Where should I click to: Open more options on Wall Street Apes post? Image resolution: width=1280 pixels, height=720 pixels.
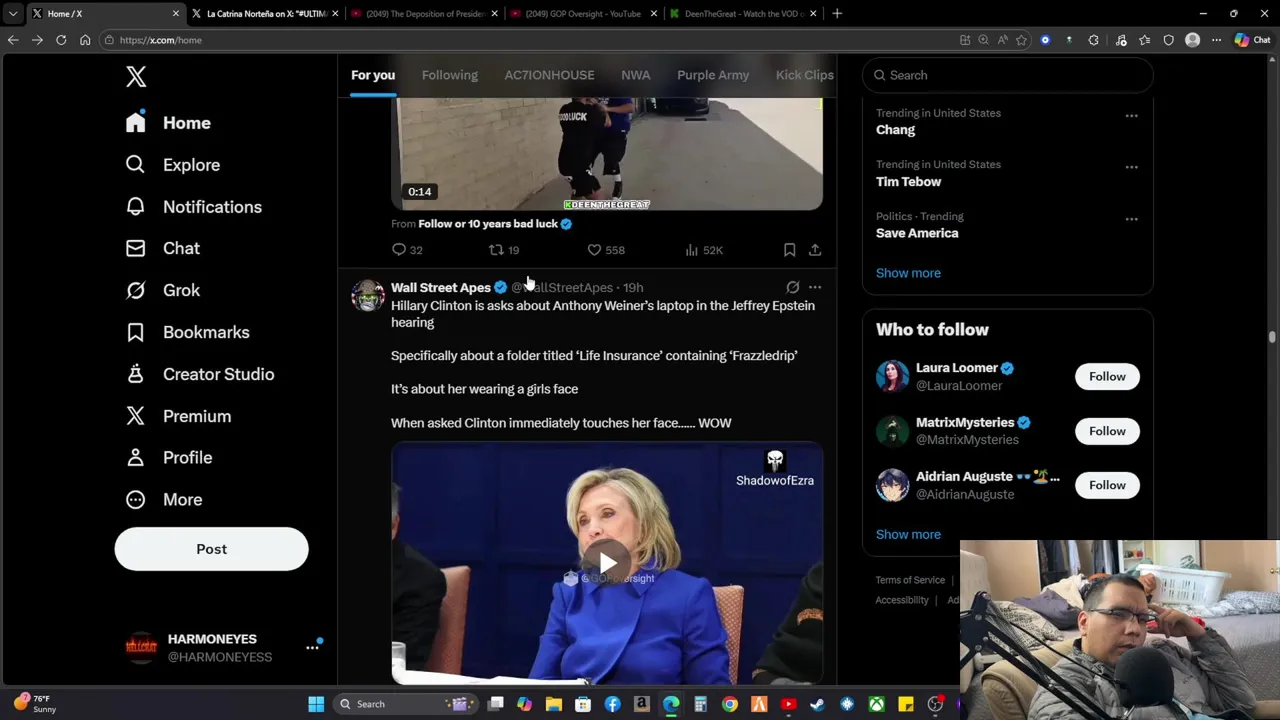[x=815, y=287]
